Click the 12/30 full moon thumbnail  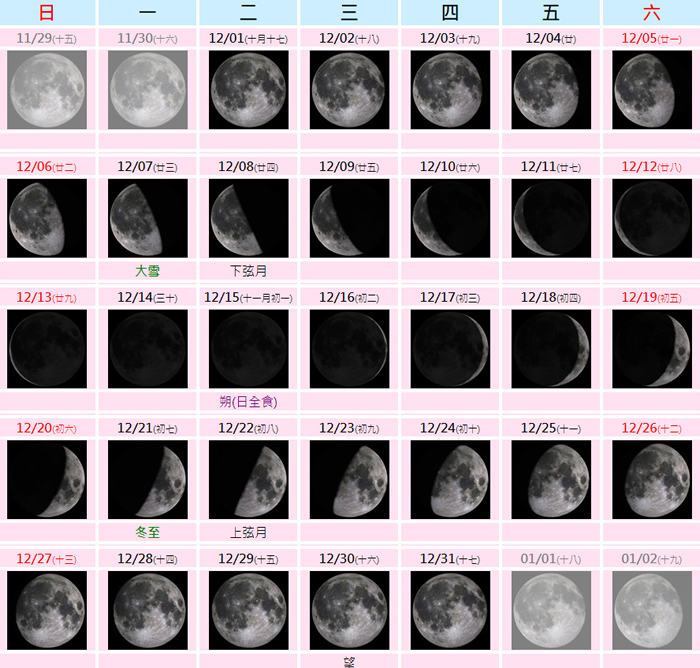click(349, 610)
